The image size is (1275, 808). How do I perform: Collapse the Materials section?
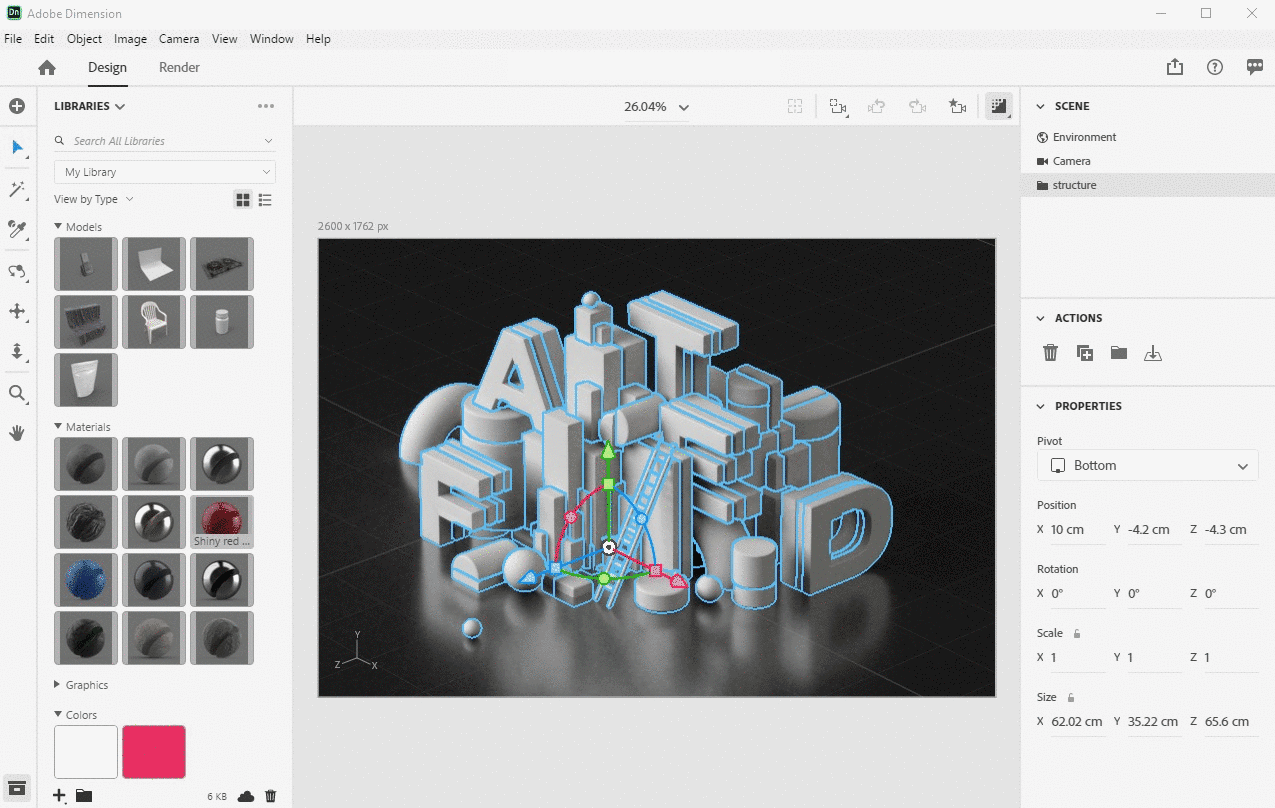58,426
